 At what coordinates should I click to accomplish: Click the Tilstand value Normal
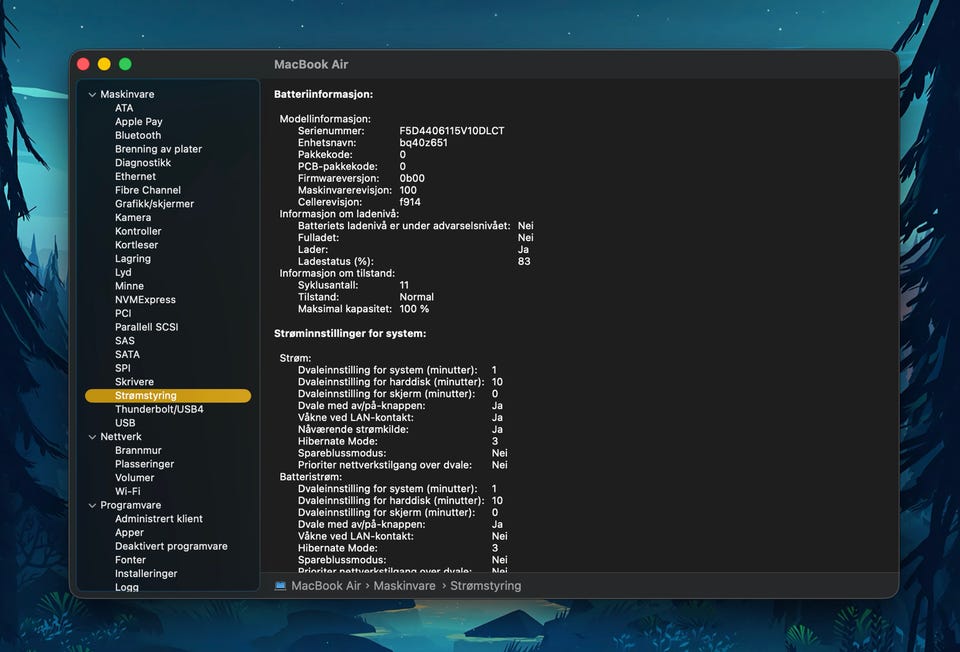tap(416, 297)
